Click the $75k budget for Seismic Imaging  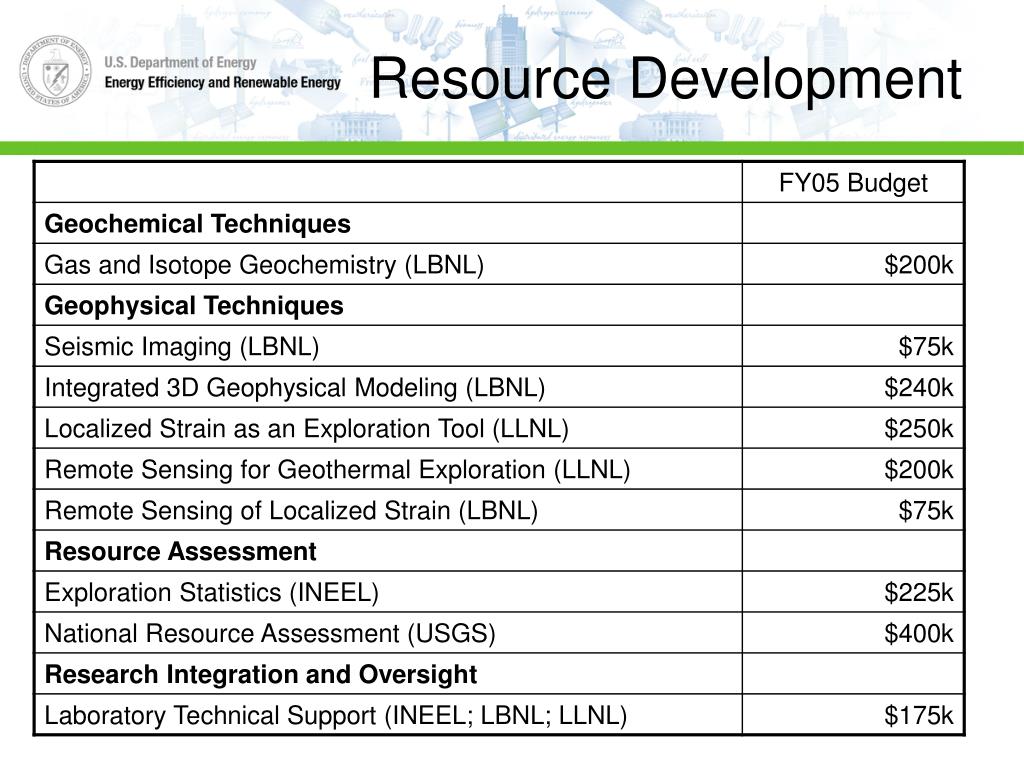(x=925, y=347)
